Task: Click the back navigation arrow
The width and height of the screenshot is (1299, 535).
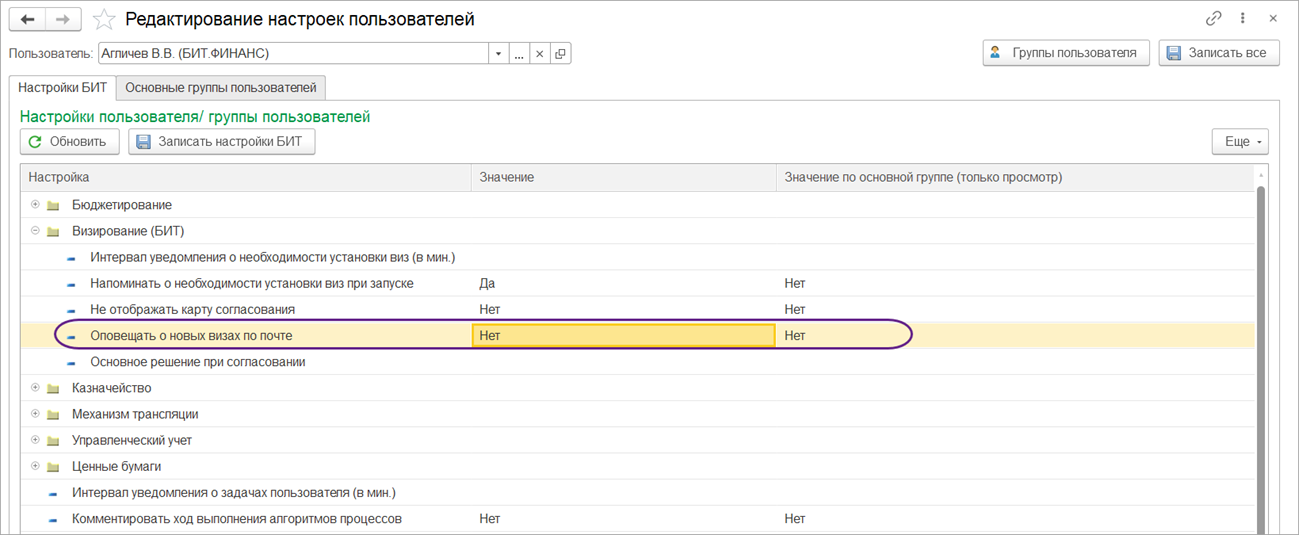Action: point(27,19)
